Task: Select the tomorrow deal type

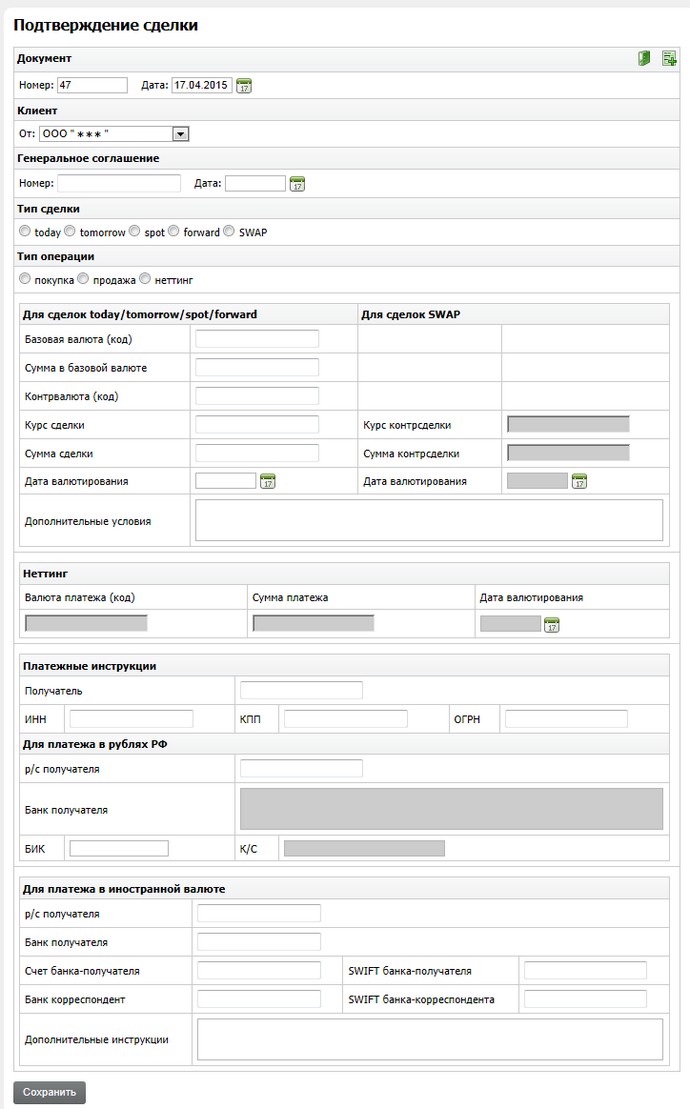Action: (x=70, y=231)
